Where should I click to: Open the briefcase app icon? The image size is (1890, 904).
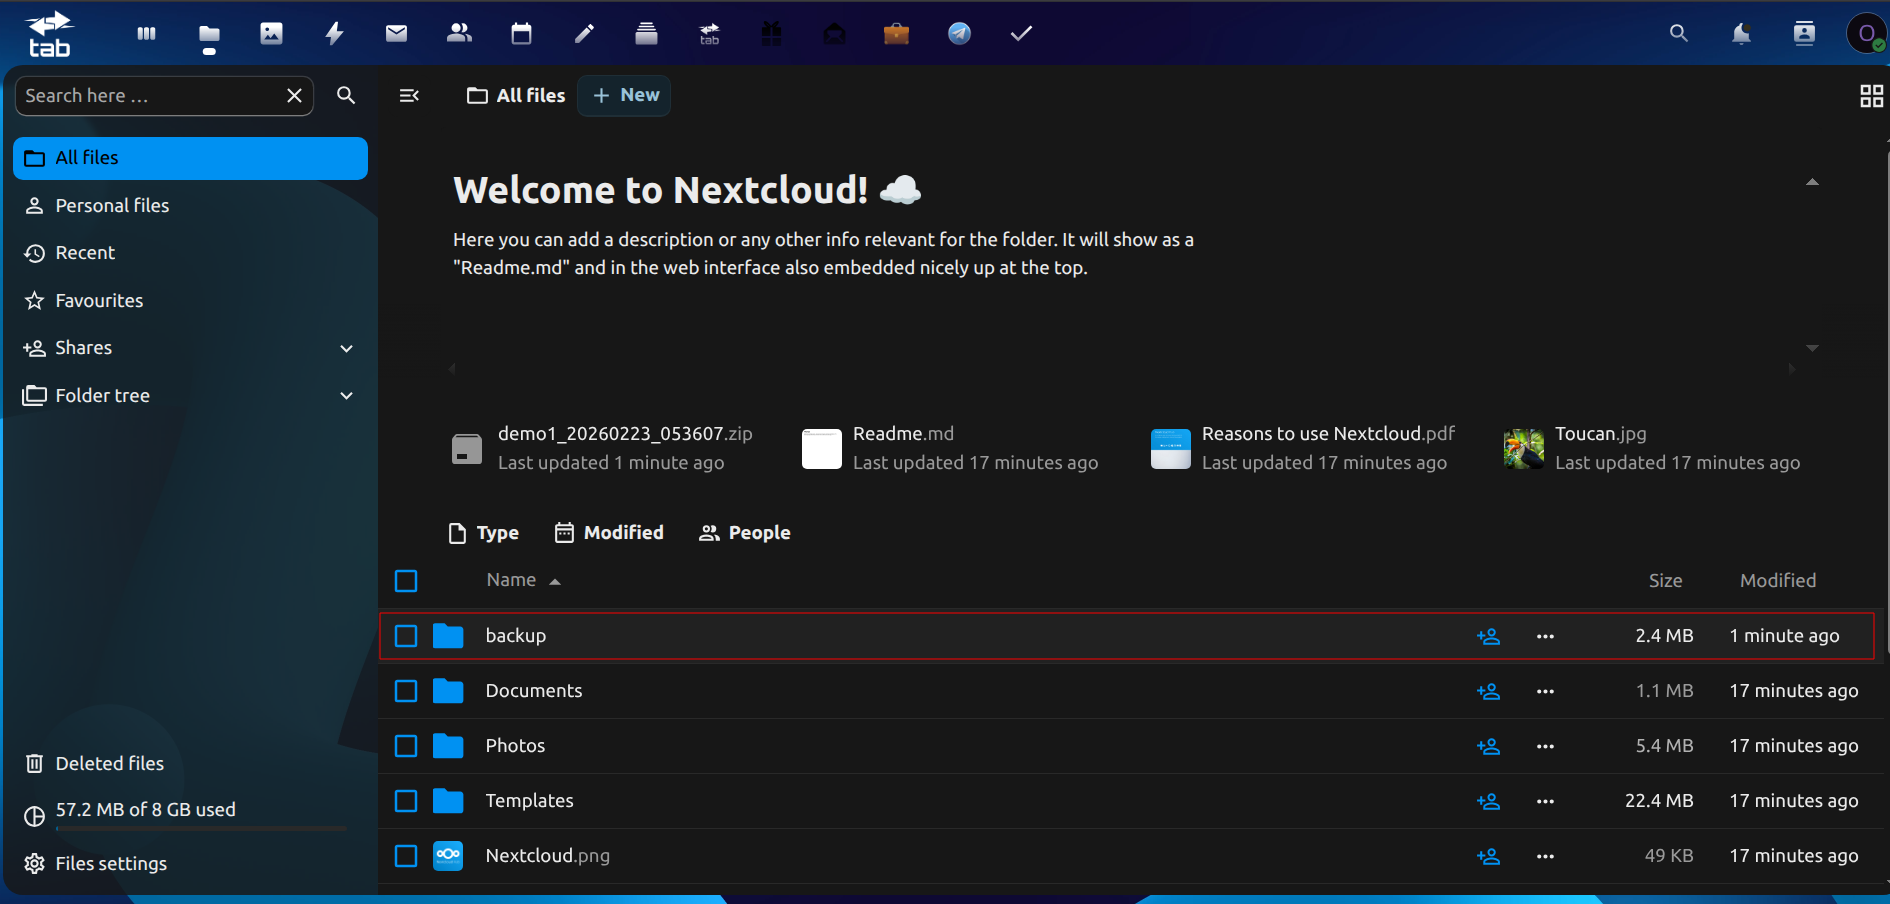tap(896, 34)
